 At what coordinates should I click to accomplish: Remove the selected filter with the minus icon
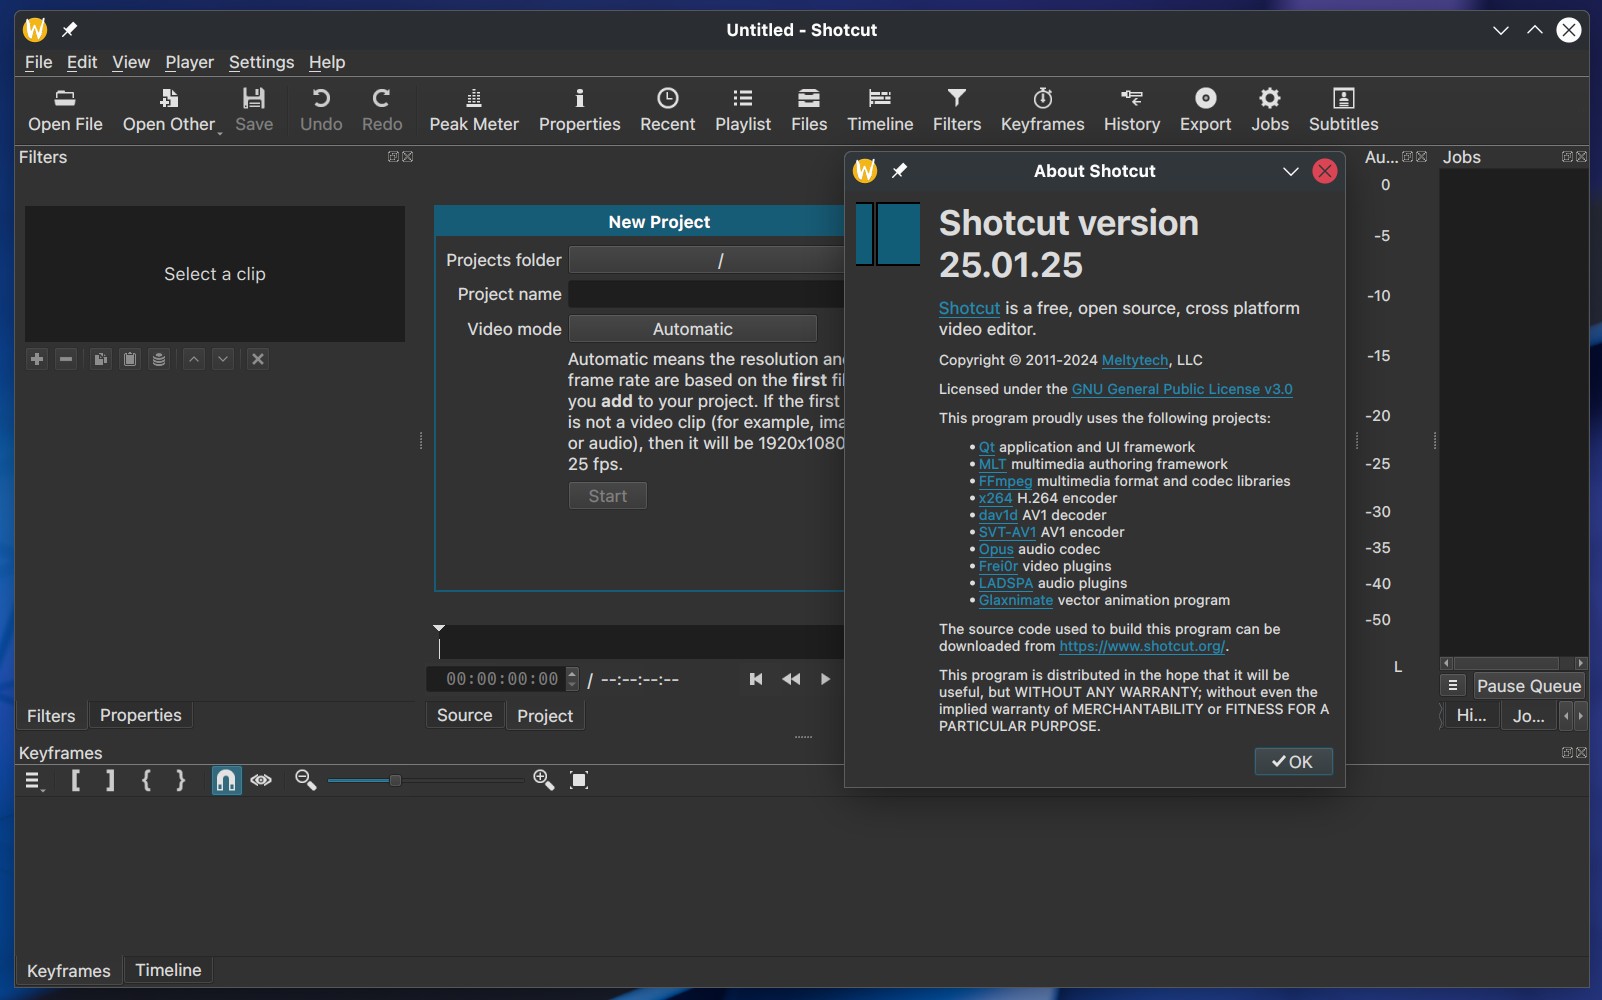(x=66, y=359)
